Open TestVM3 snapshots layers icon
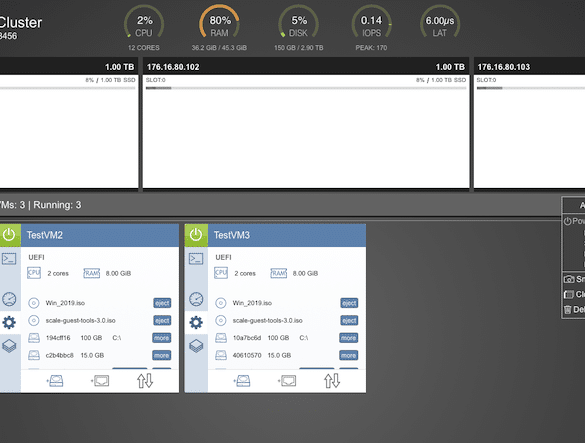Screen dimensions: 585x443 click(196, 346)
